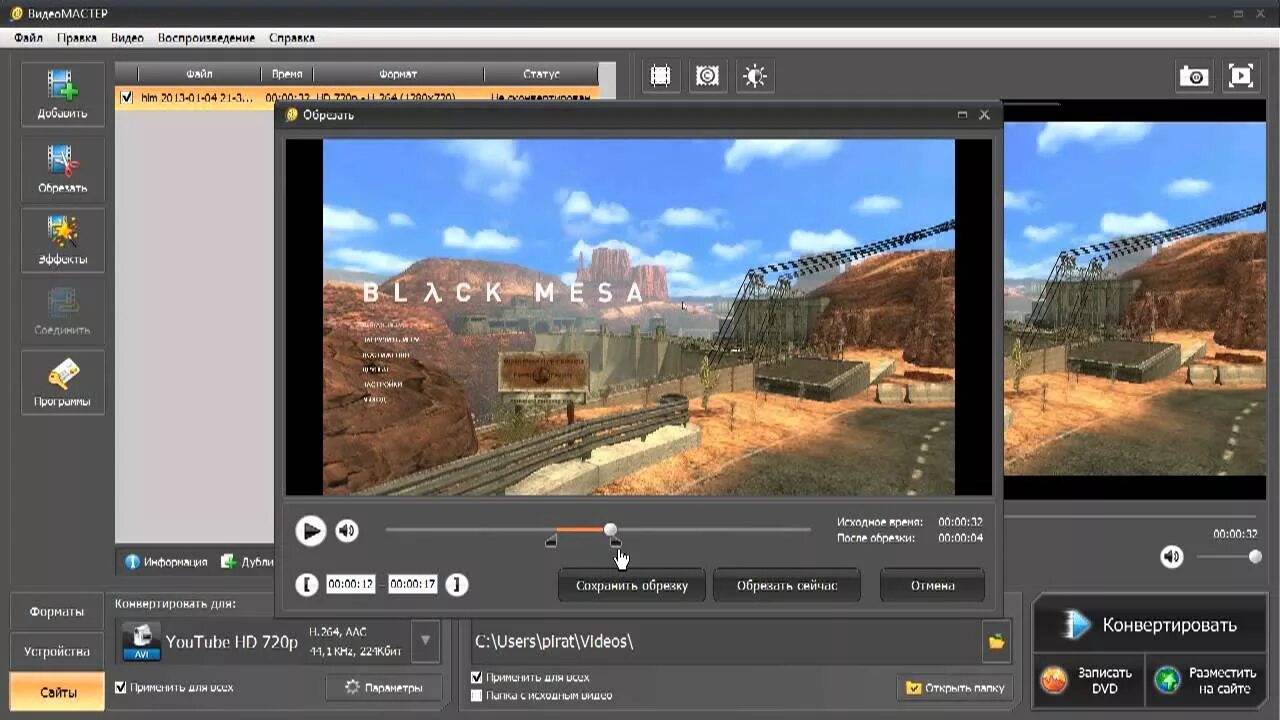1280x720 pixels.
Task: Click the Конвертировать button
Action: (x=1150, y=625)
